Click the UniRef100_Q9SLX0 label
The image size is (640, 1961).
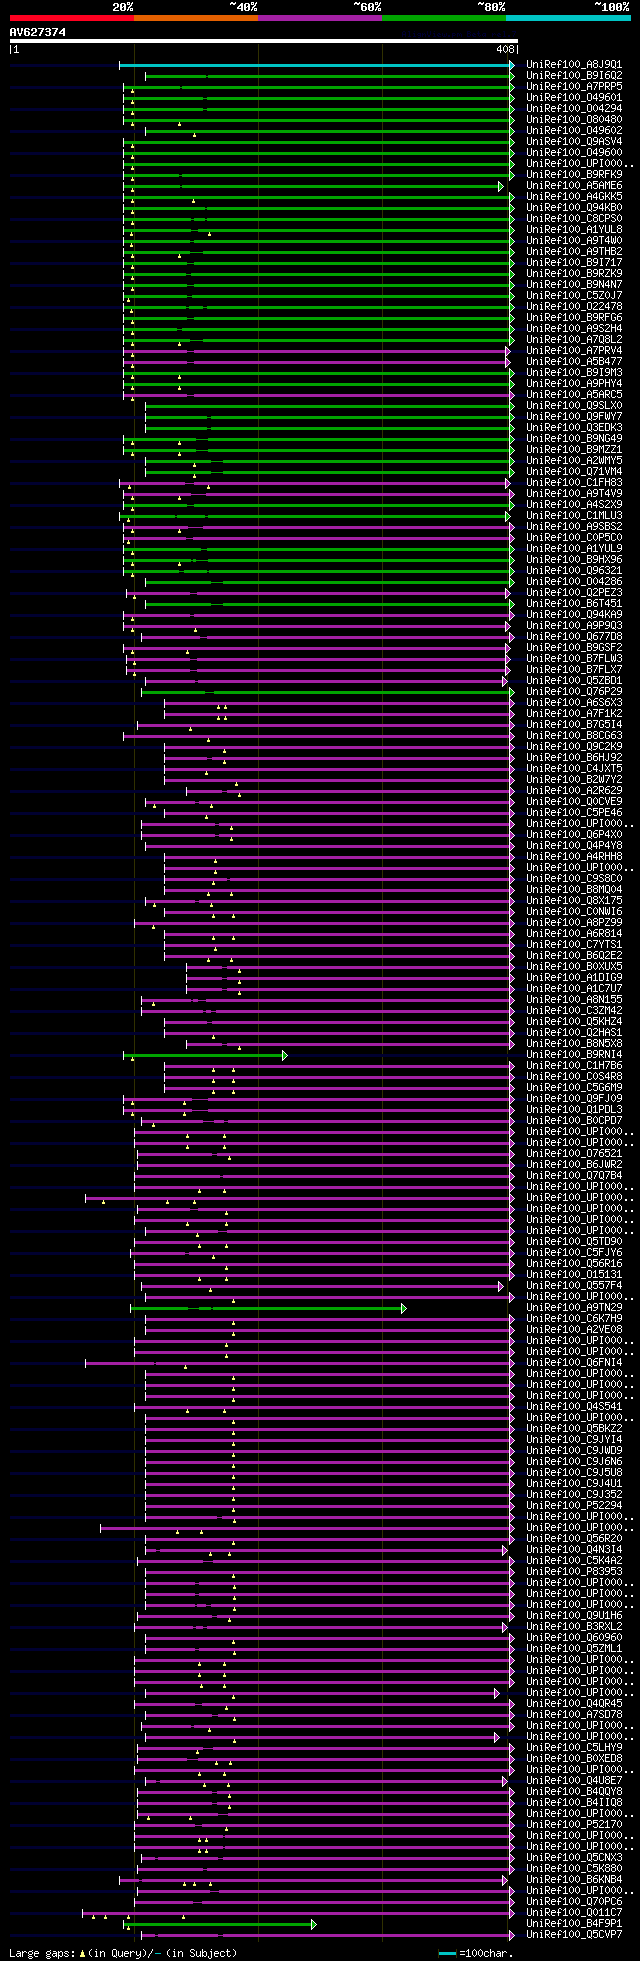[574, 406]
